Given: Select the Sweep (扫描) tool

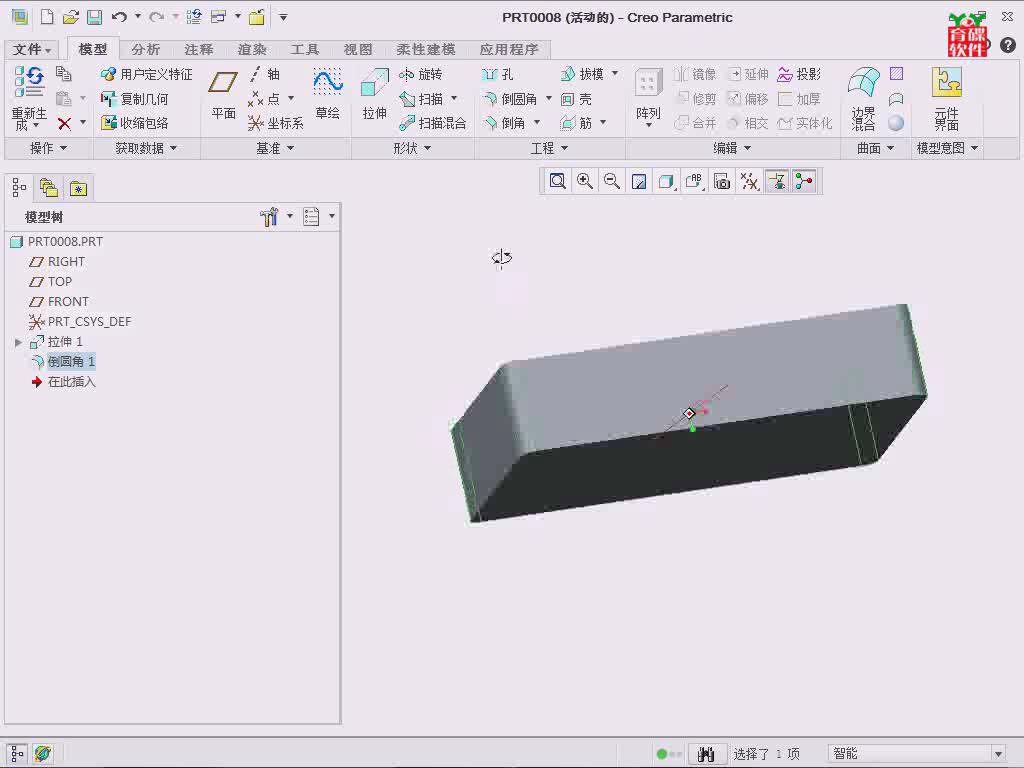Looking at the screenshot, I should coord(422,99).
